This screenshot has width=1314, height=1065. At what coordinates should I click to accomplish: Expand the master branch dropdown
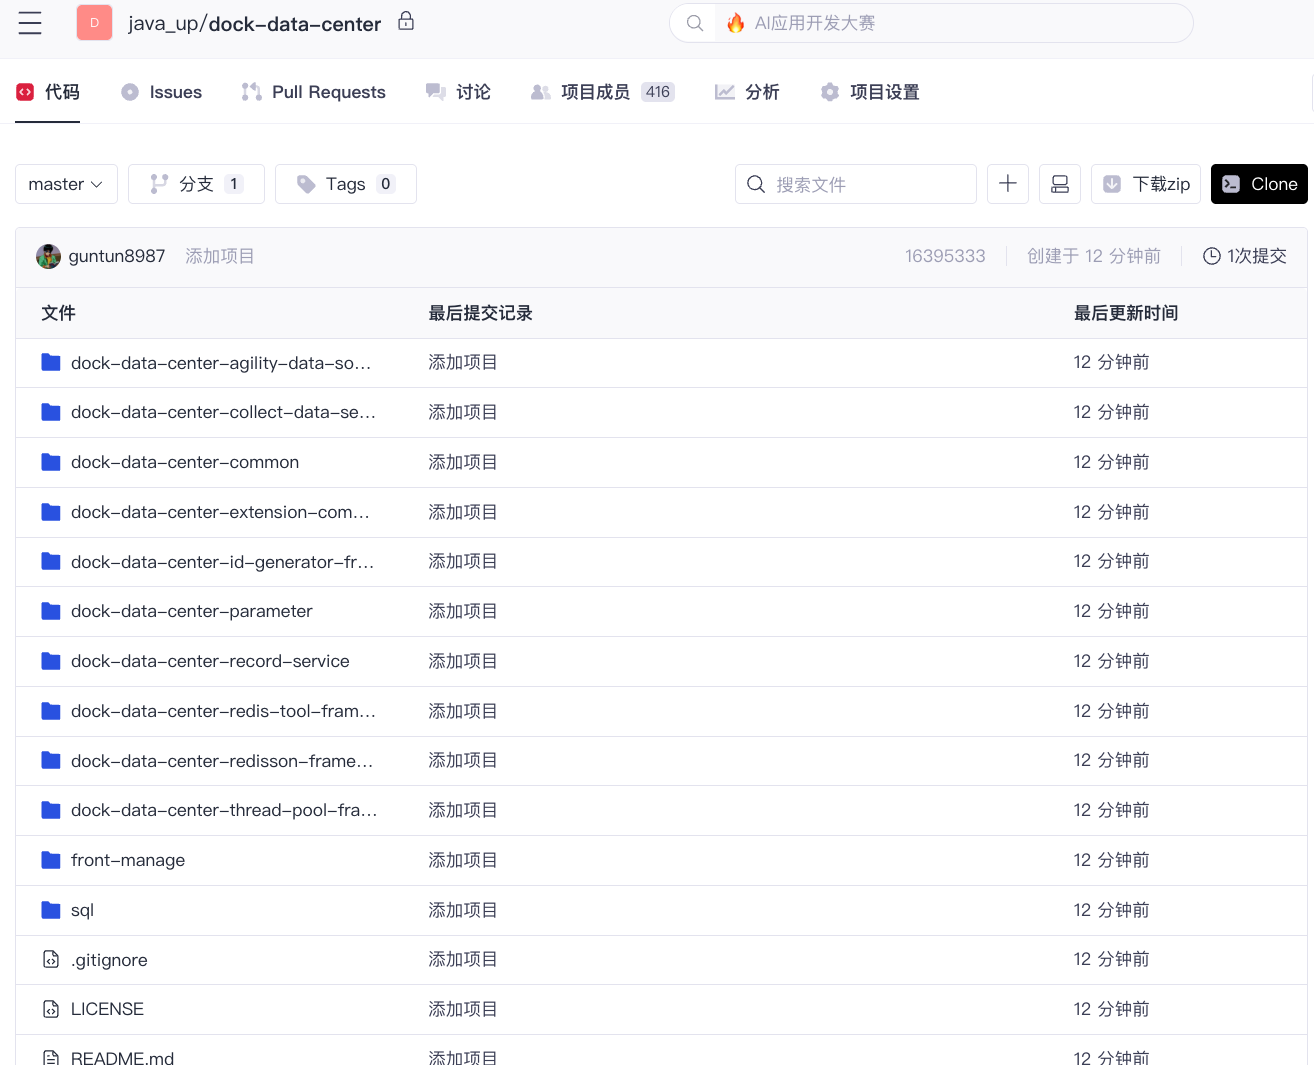66,184
